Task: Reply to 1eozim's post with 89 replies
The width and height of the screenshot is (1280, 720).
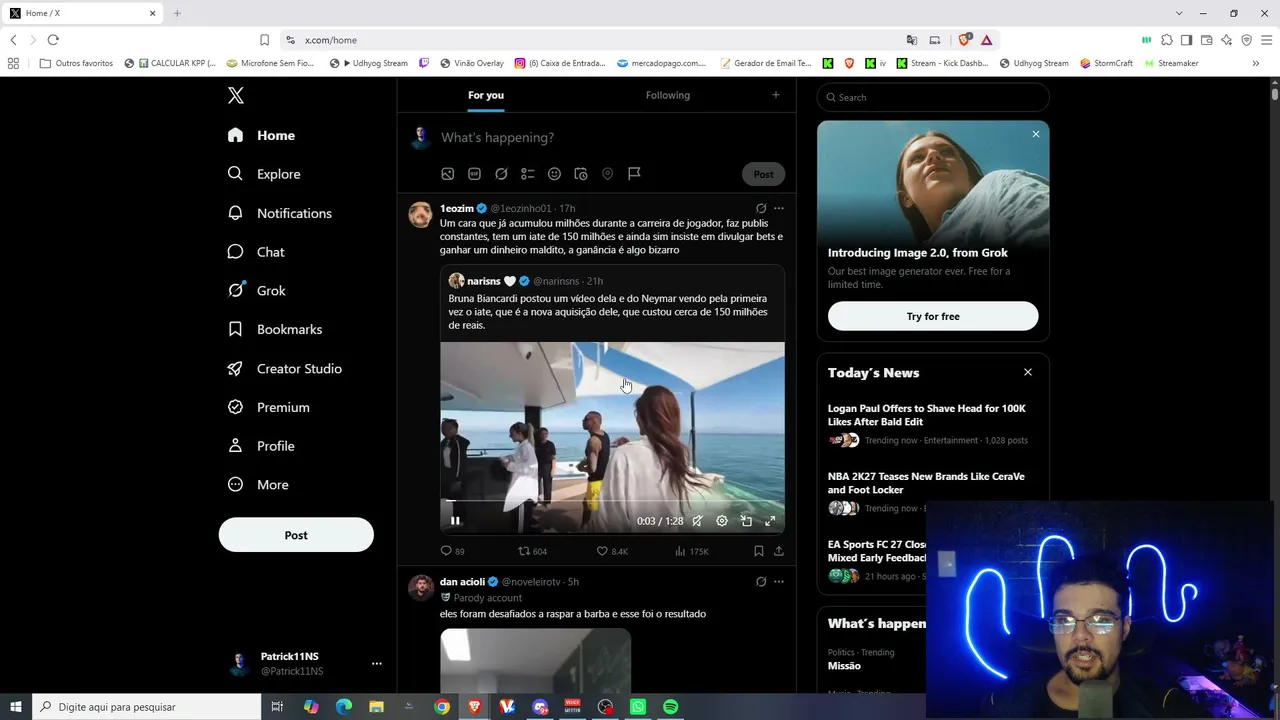Action: (x=453, y=551)
